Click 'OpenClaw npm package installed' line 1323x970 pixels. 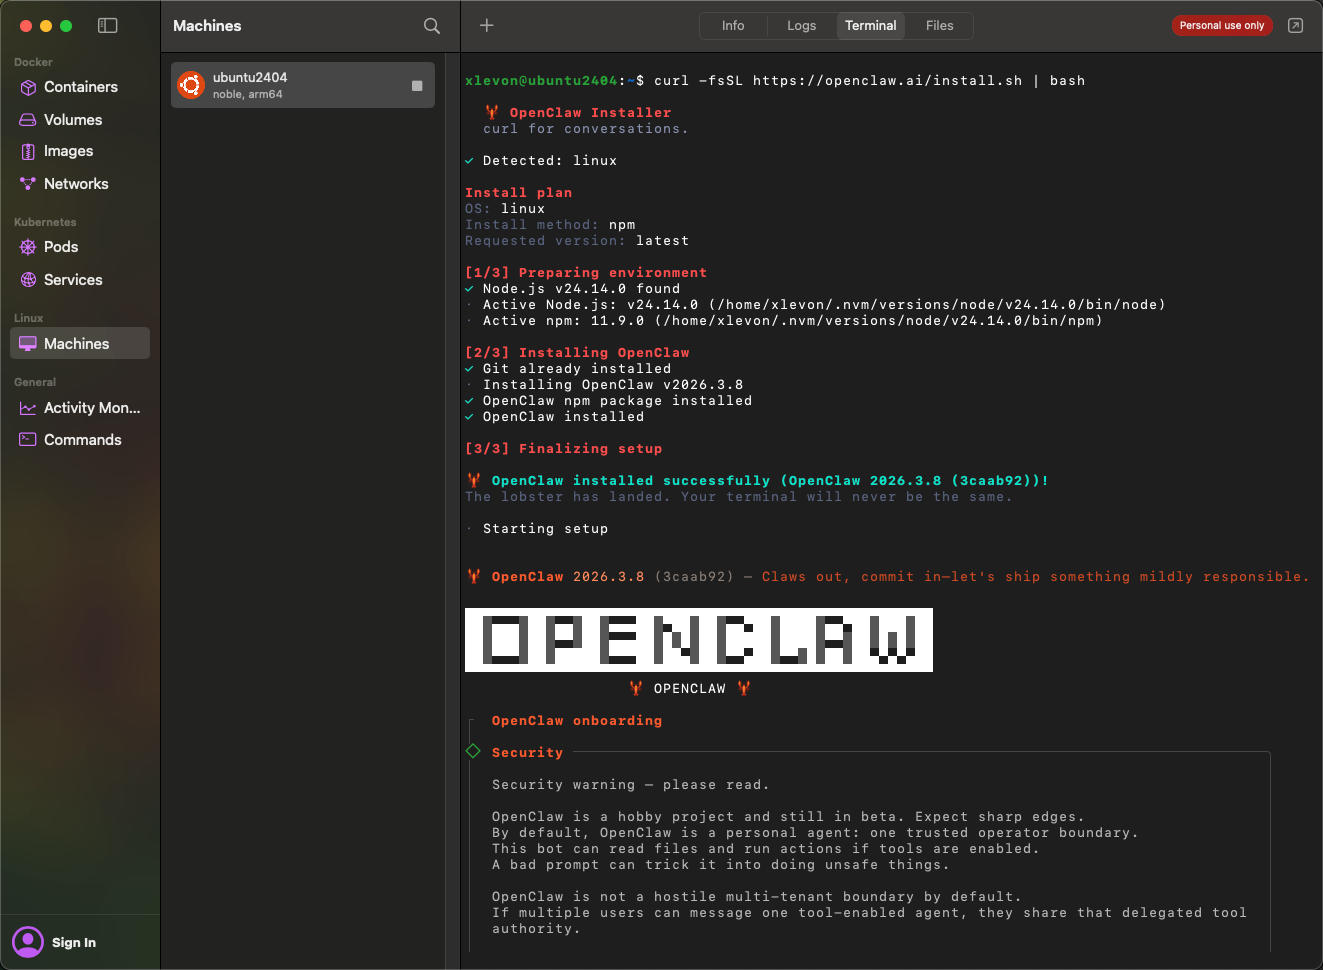pyautogui.click(x=609, y=401)
